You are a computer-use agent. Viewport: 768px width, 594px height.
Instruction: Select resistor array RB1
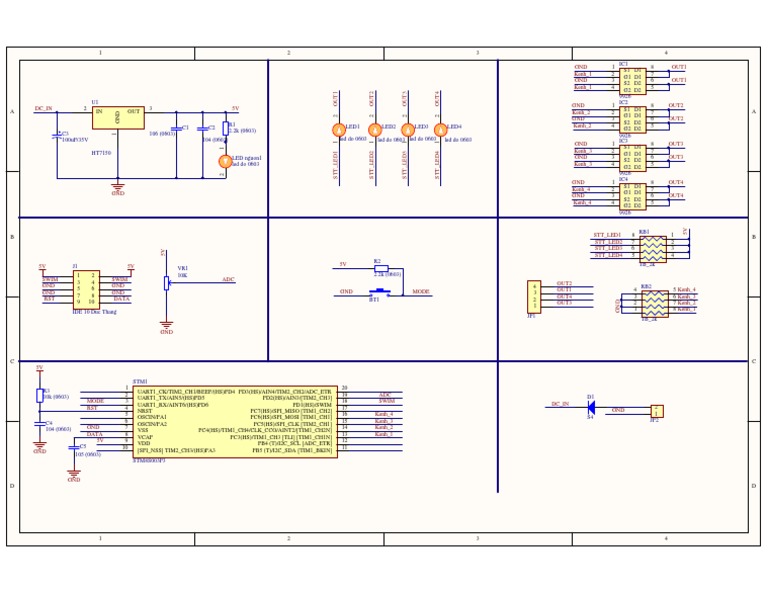[x=653, y=249]
